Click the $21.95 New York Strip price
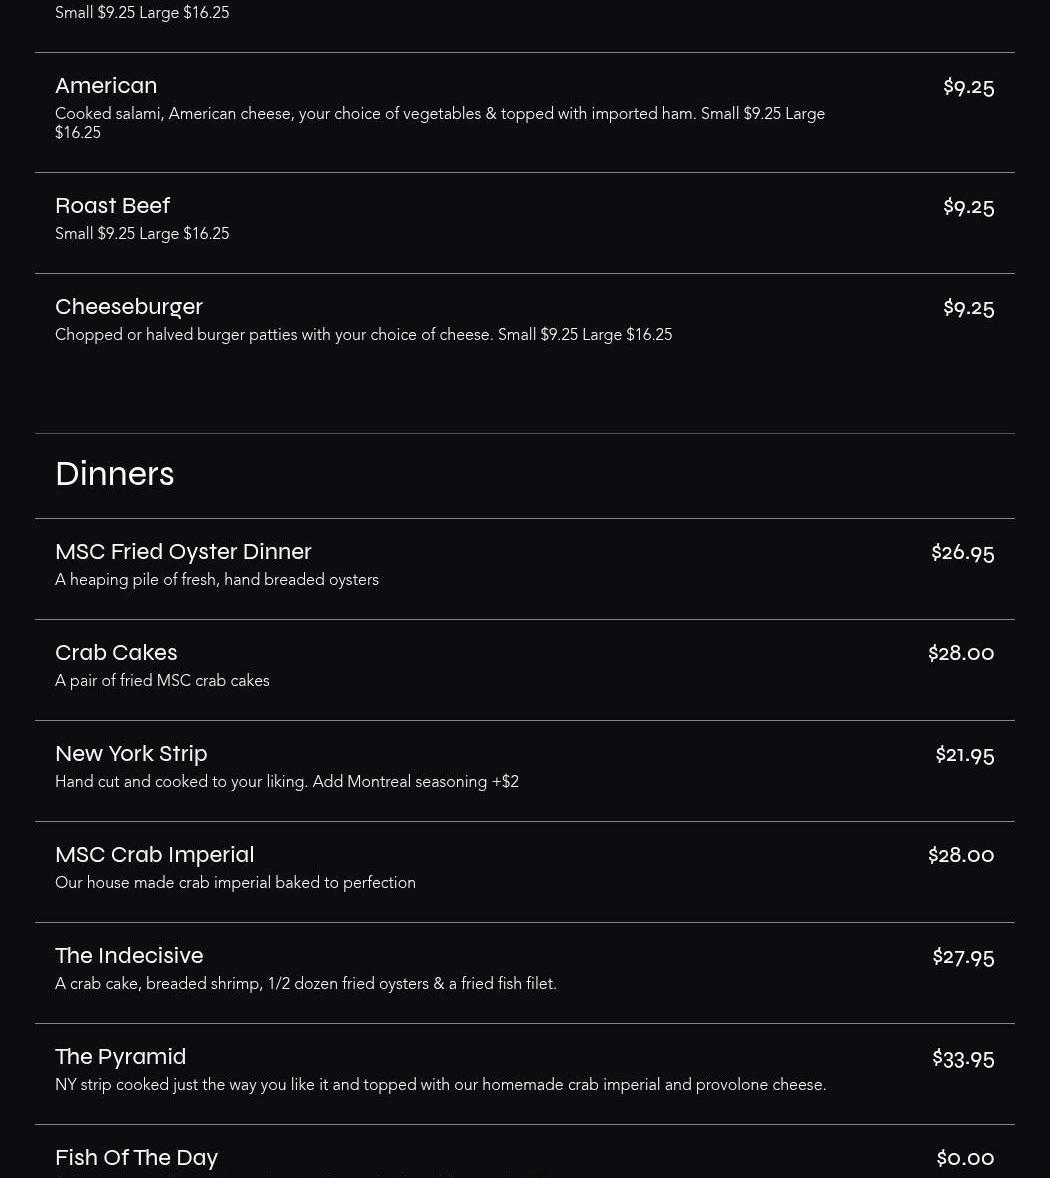Screen dimensions: 1050x1178 pos(964,754)
